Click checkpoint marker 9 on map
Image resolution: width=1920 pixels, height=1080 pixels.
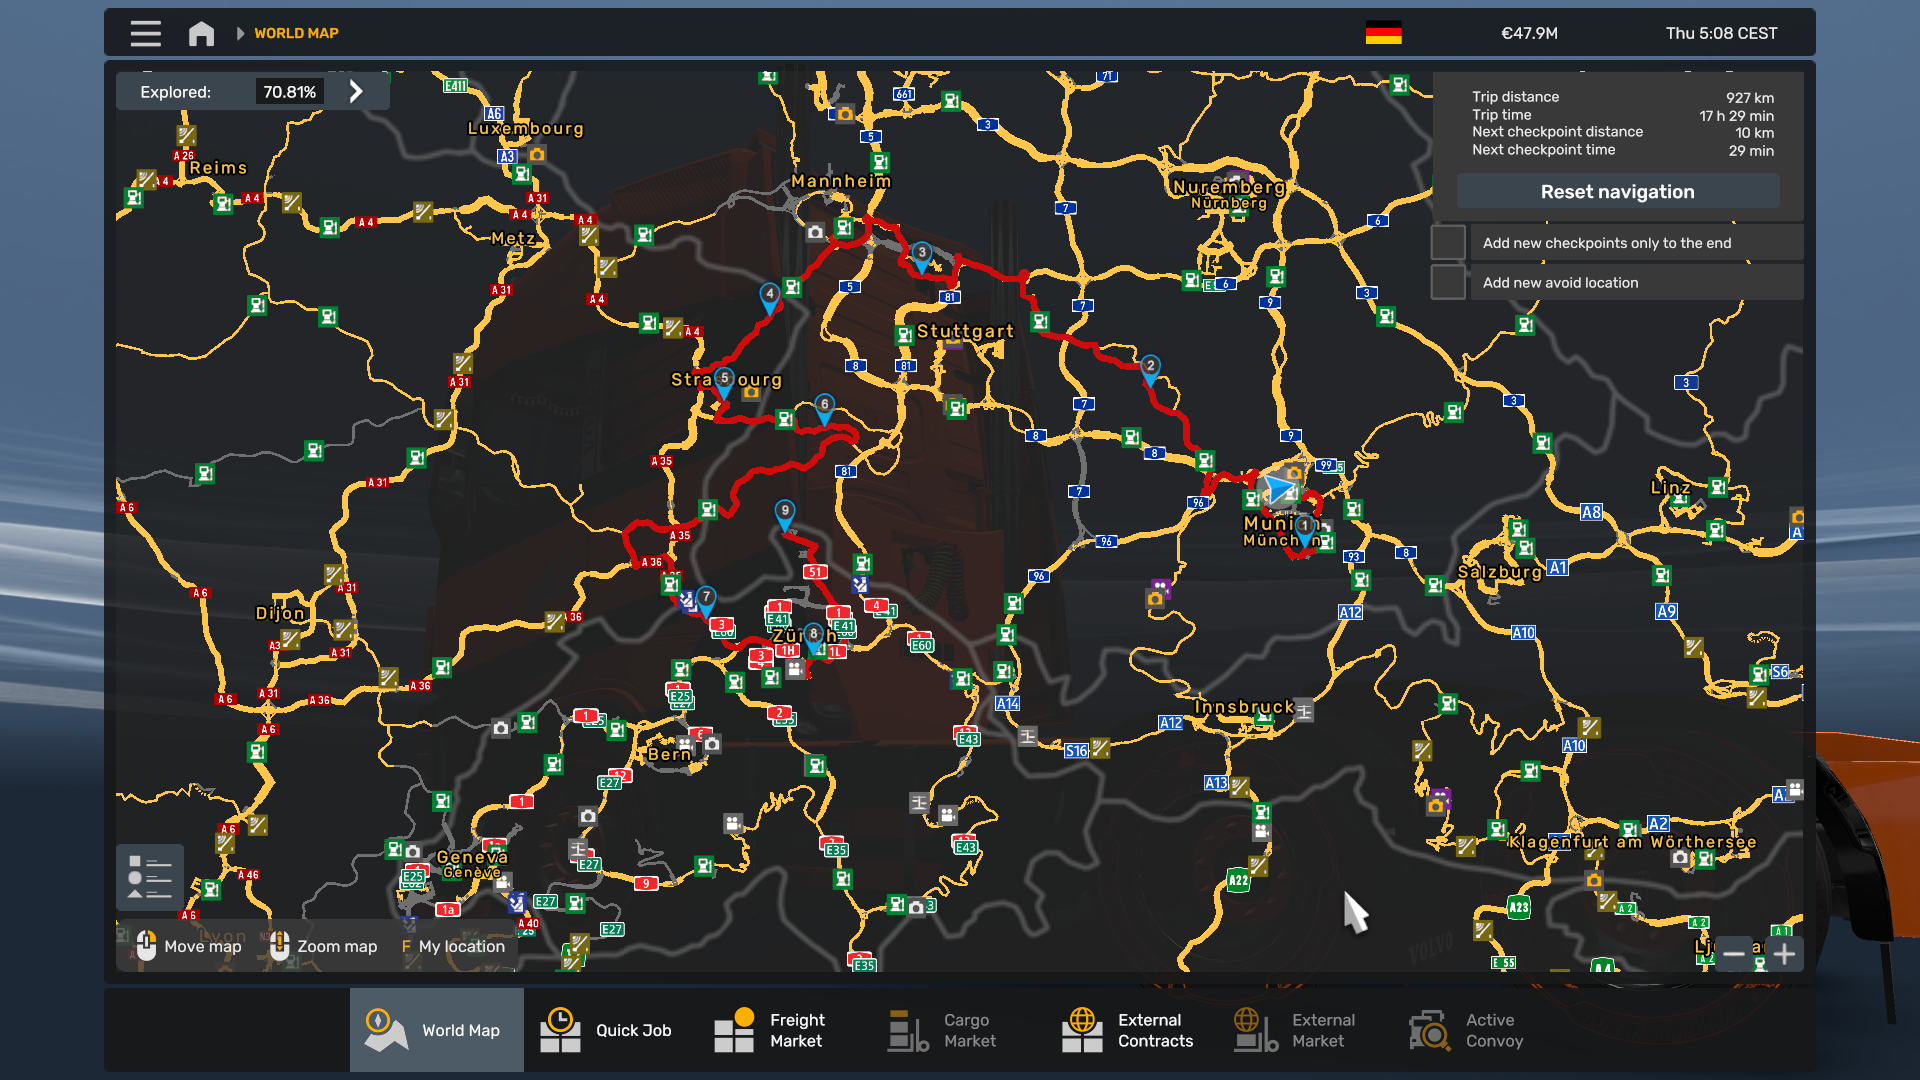[785, 512]
